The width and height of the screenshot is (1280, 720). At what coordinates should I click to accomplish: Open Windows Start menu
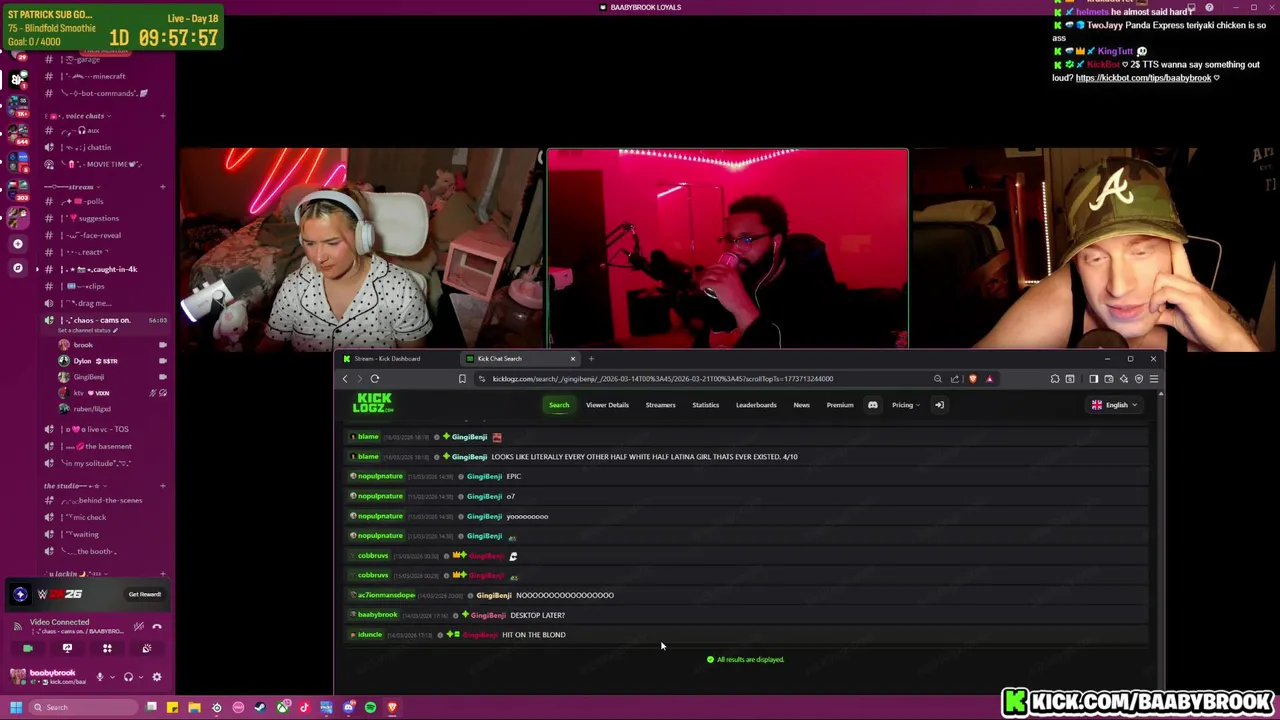point(16,708)
